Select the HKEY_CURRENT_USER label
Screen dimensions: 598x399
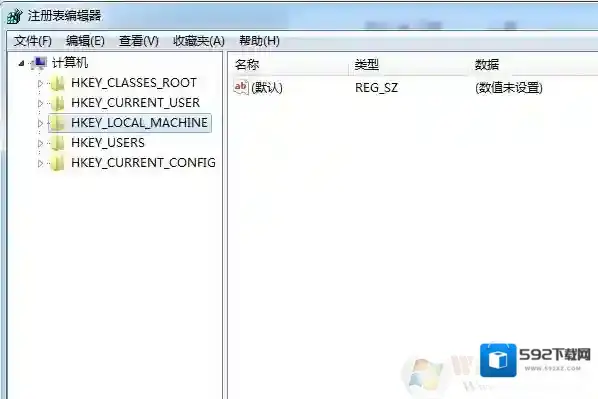tap(135, 103)
